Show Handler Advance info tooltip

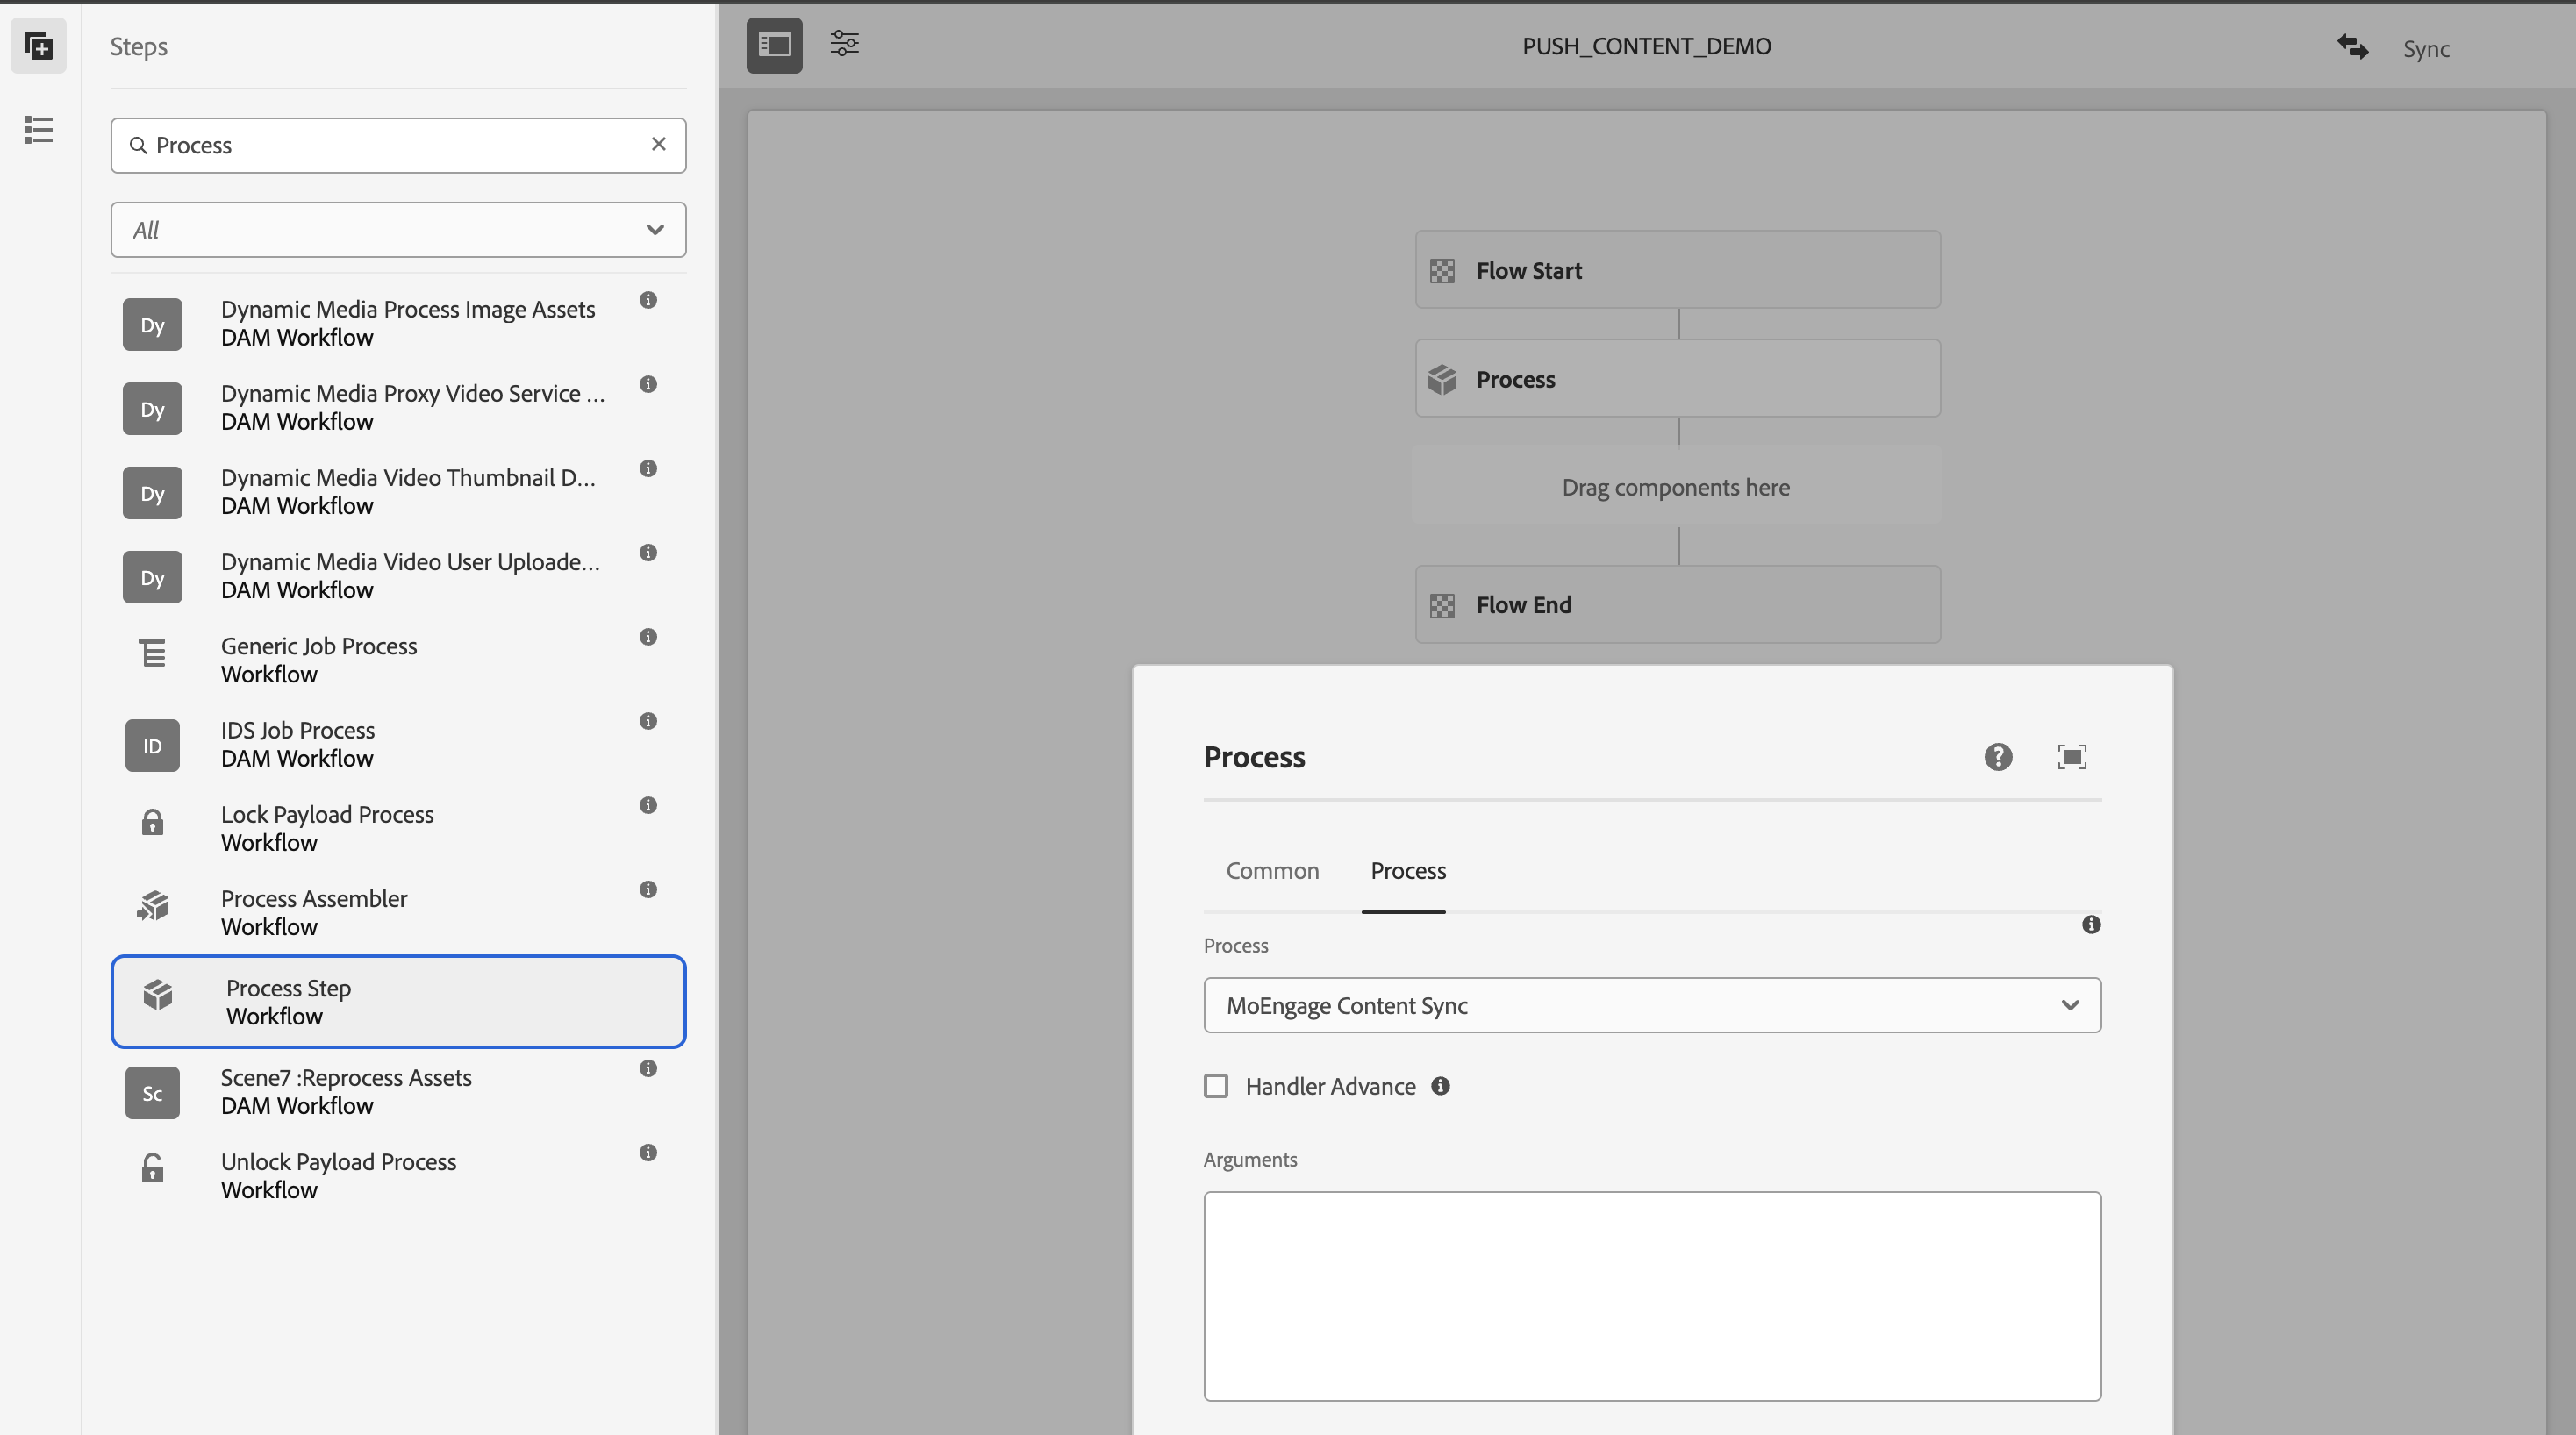click(1440, 1086)
